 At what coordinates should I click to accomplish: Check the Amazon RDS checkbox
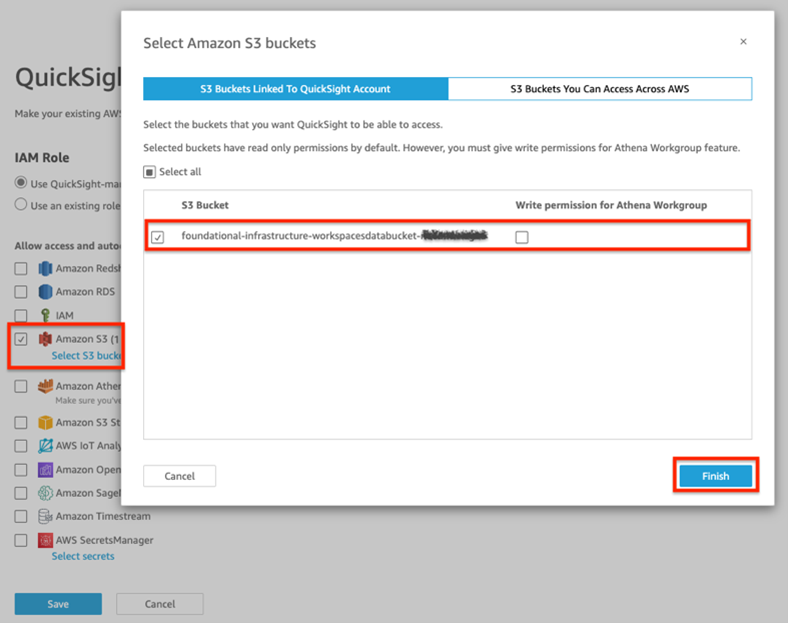click(21, 291)
